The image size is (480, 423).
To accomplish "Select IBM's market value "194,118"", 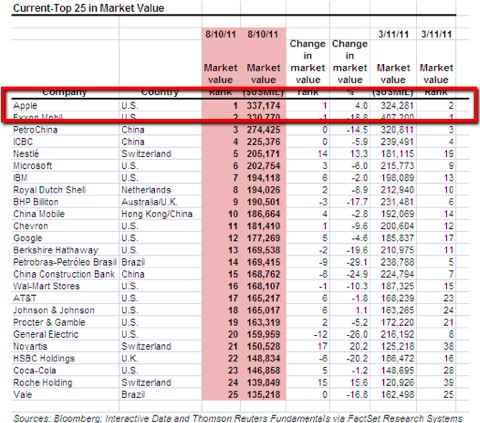I will point(263,178).
